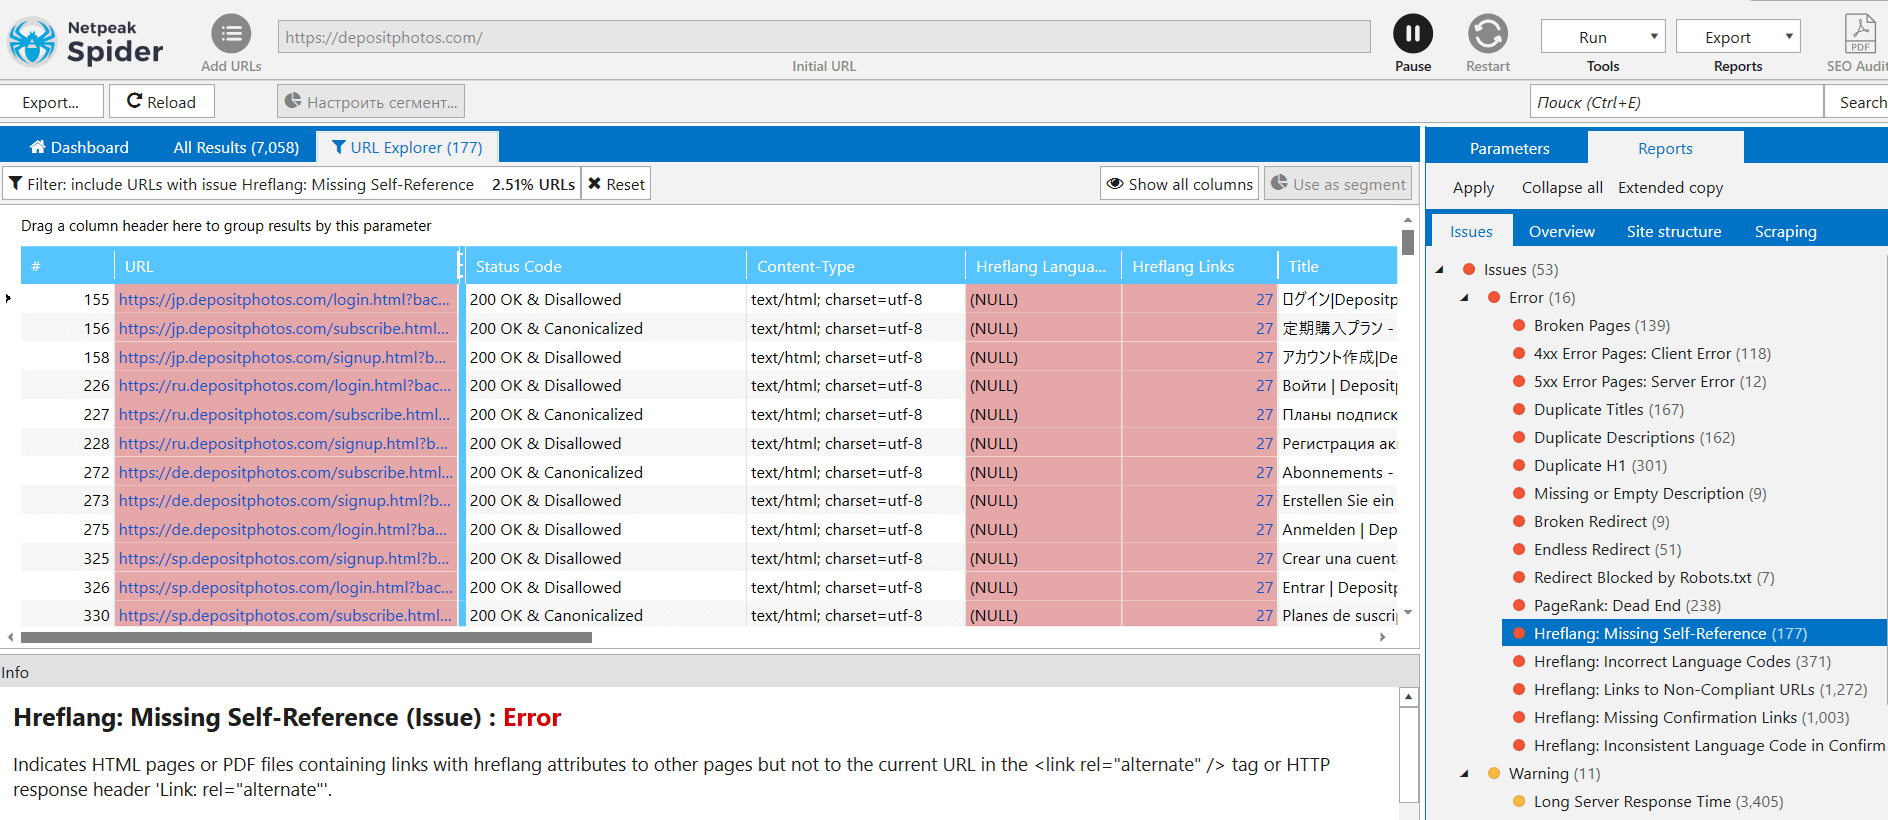Select Hreflang: Incorrect Language Codes (371)
This screenshot has width=1888, height=820.
[1681, 661]
